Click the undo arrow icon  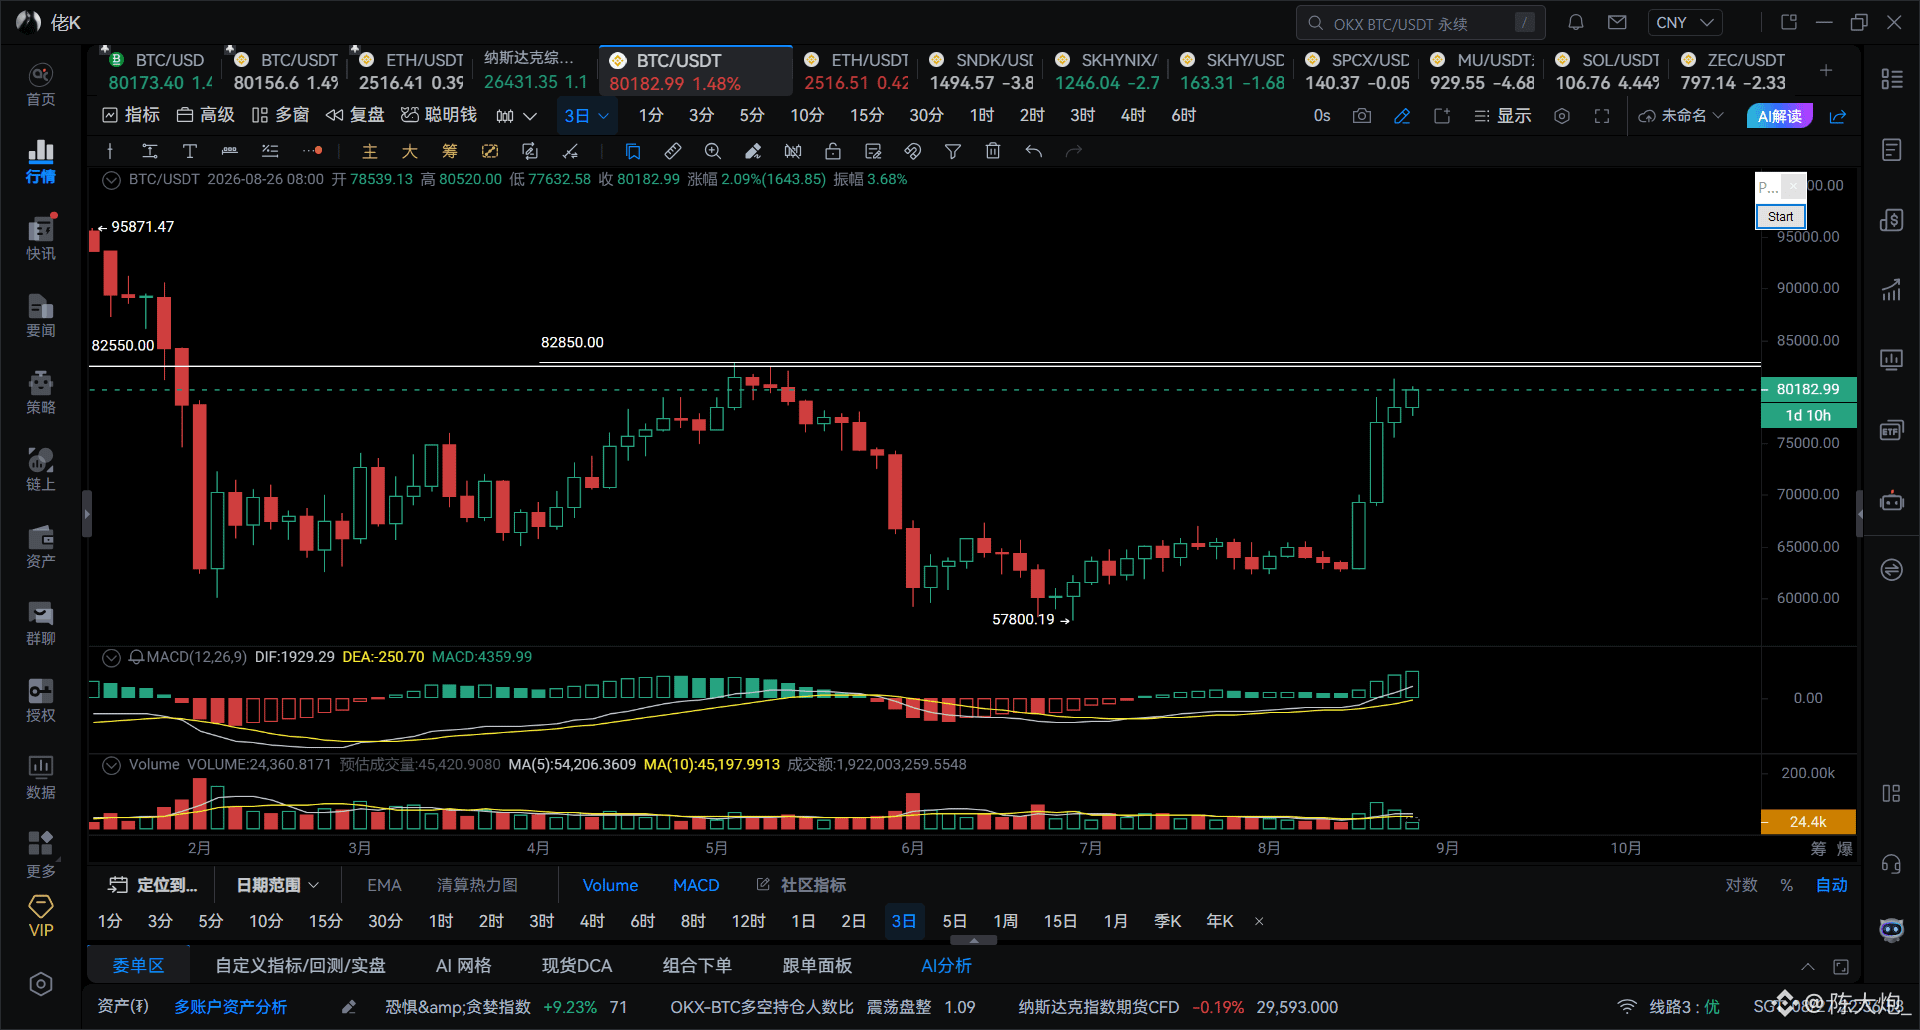pos(1033,151)
